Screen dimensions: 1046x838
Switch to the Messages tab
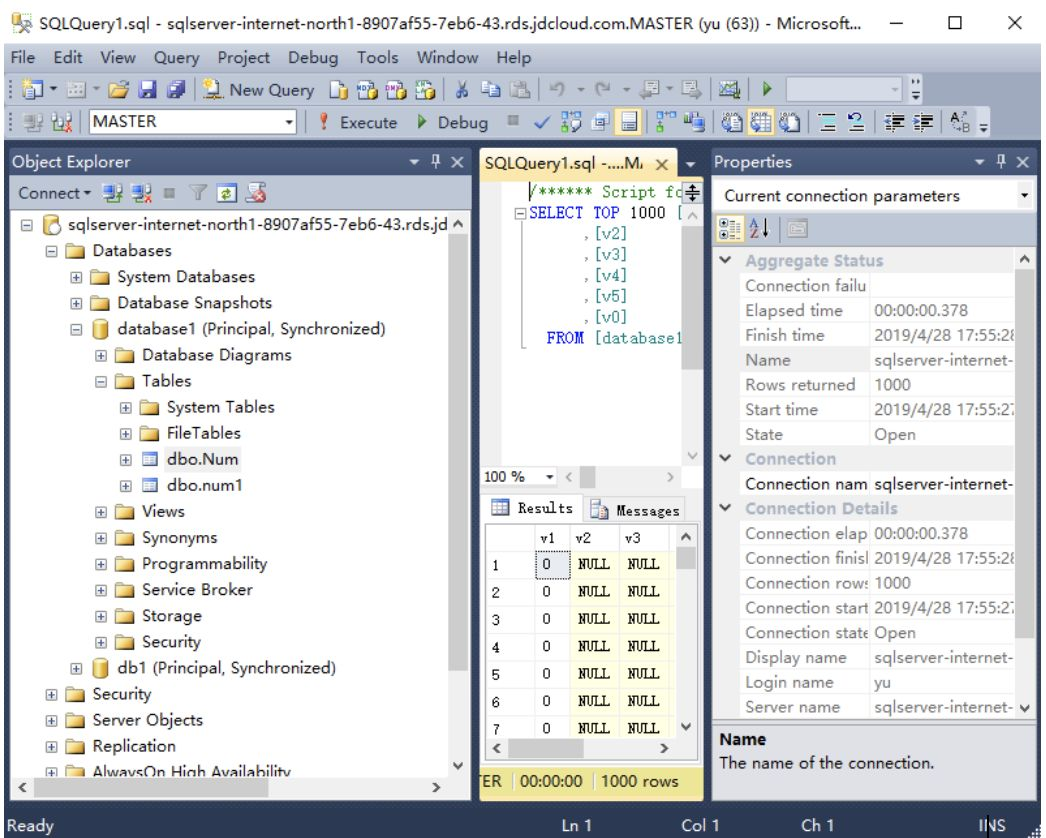635,510
